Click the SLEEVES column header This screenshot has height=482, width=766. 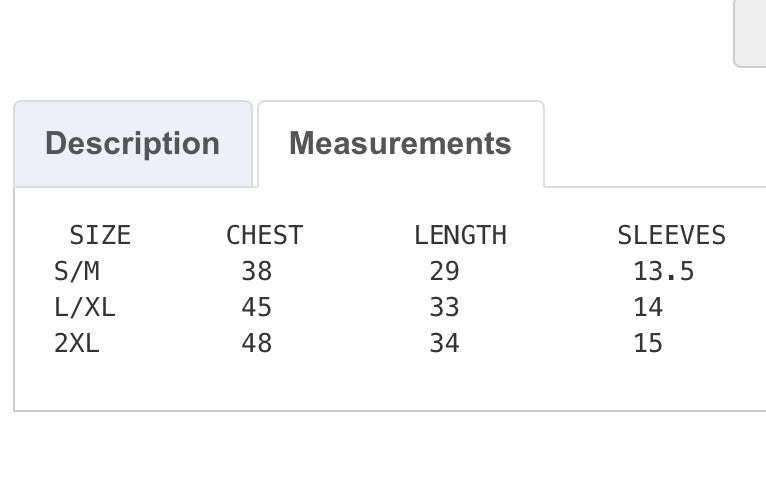click(x=671, y=235)
